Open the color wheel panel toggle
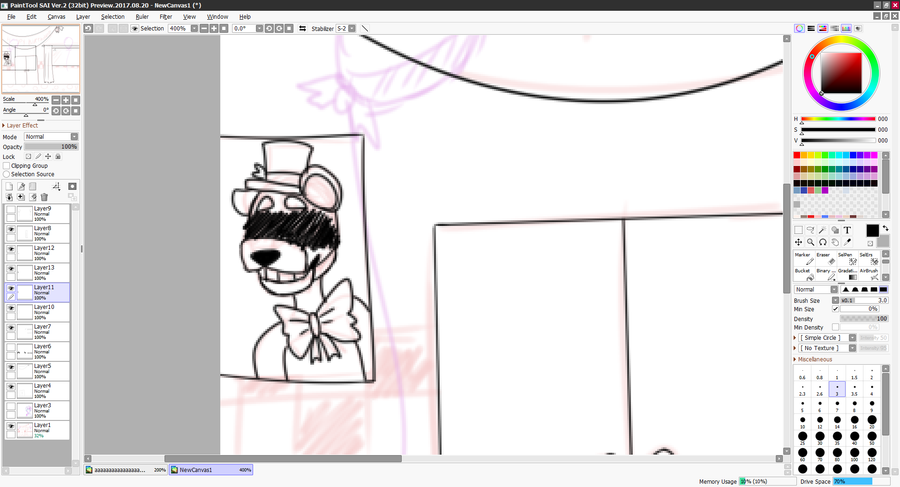The width and height of the screenshot is (900, 487). tap(799, 28)
